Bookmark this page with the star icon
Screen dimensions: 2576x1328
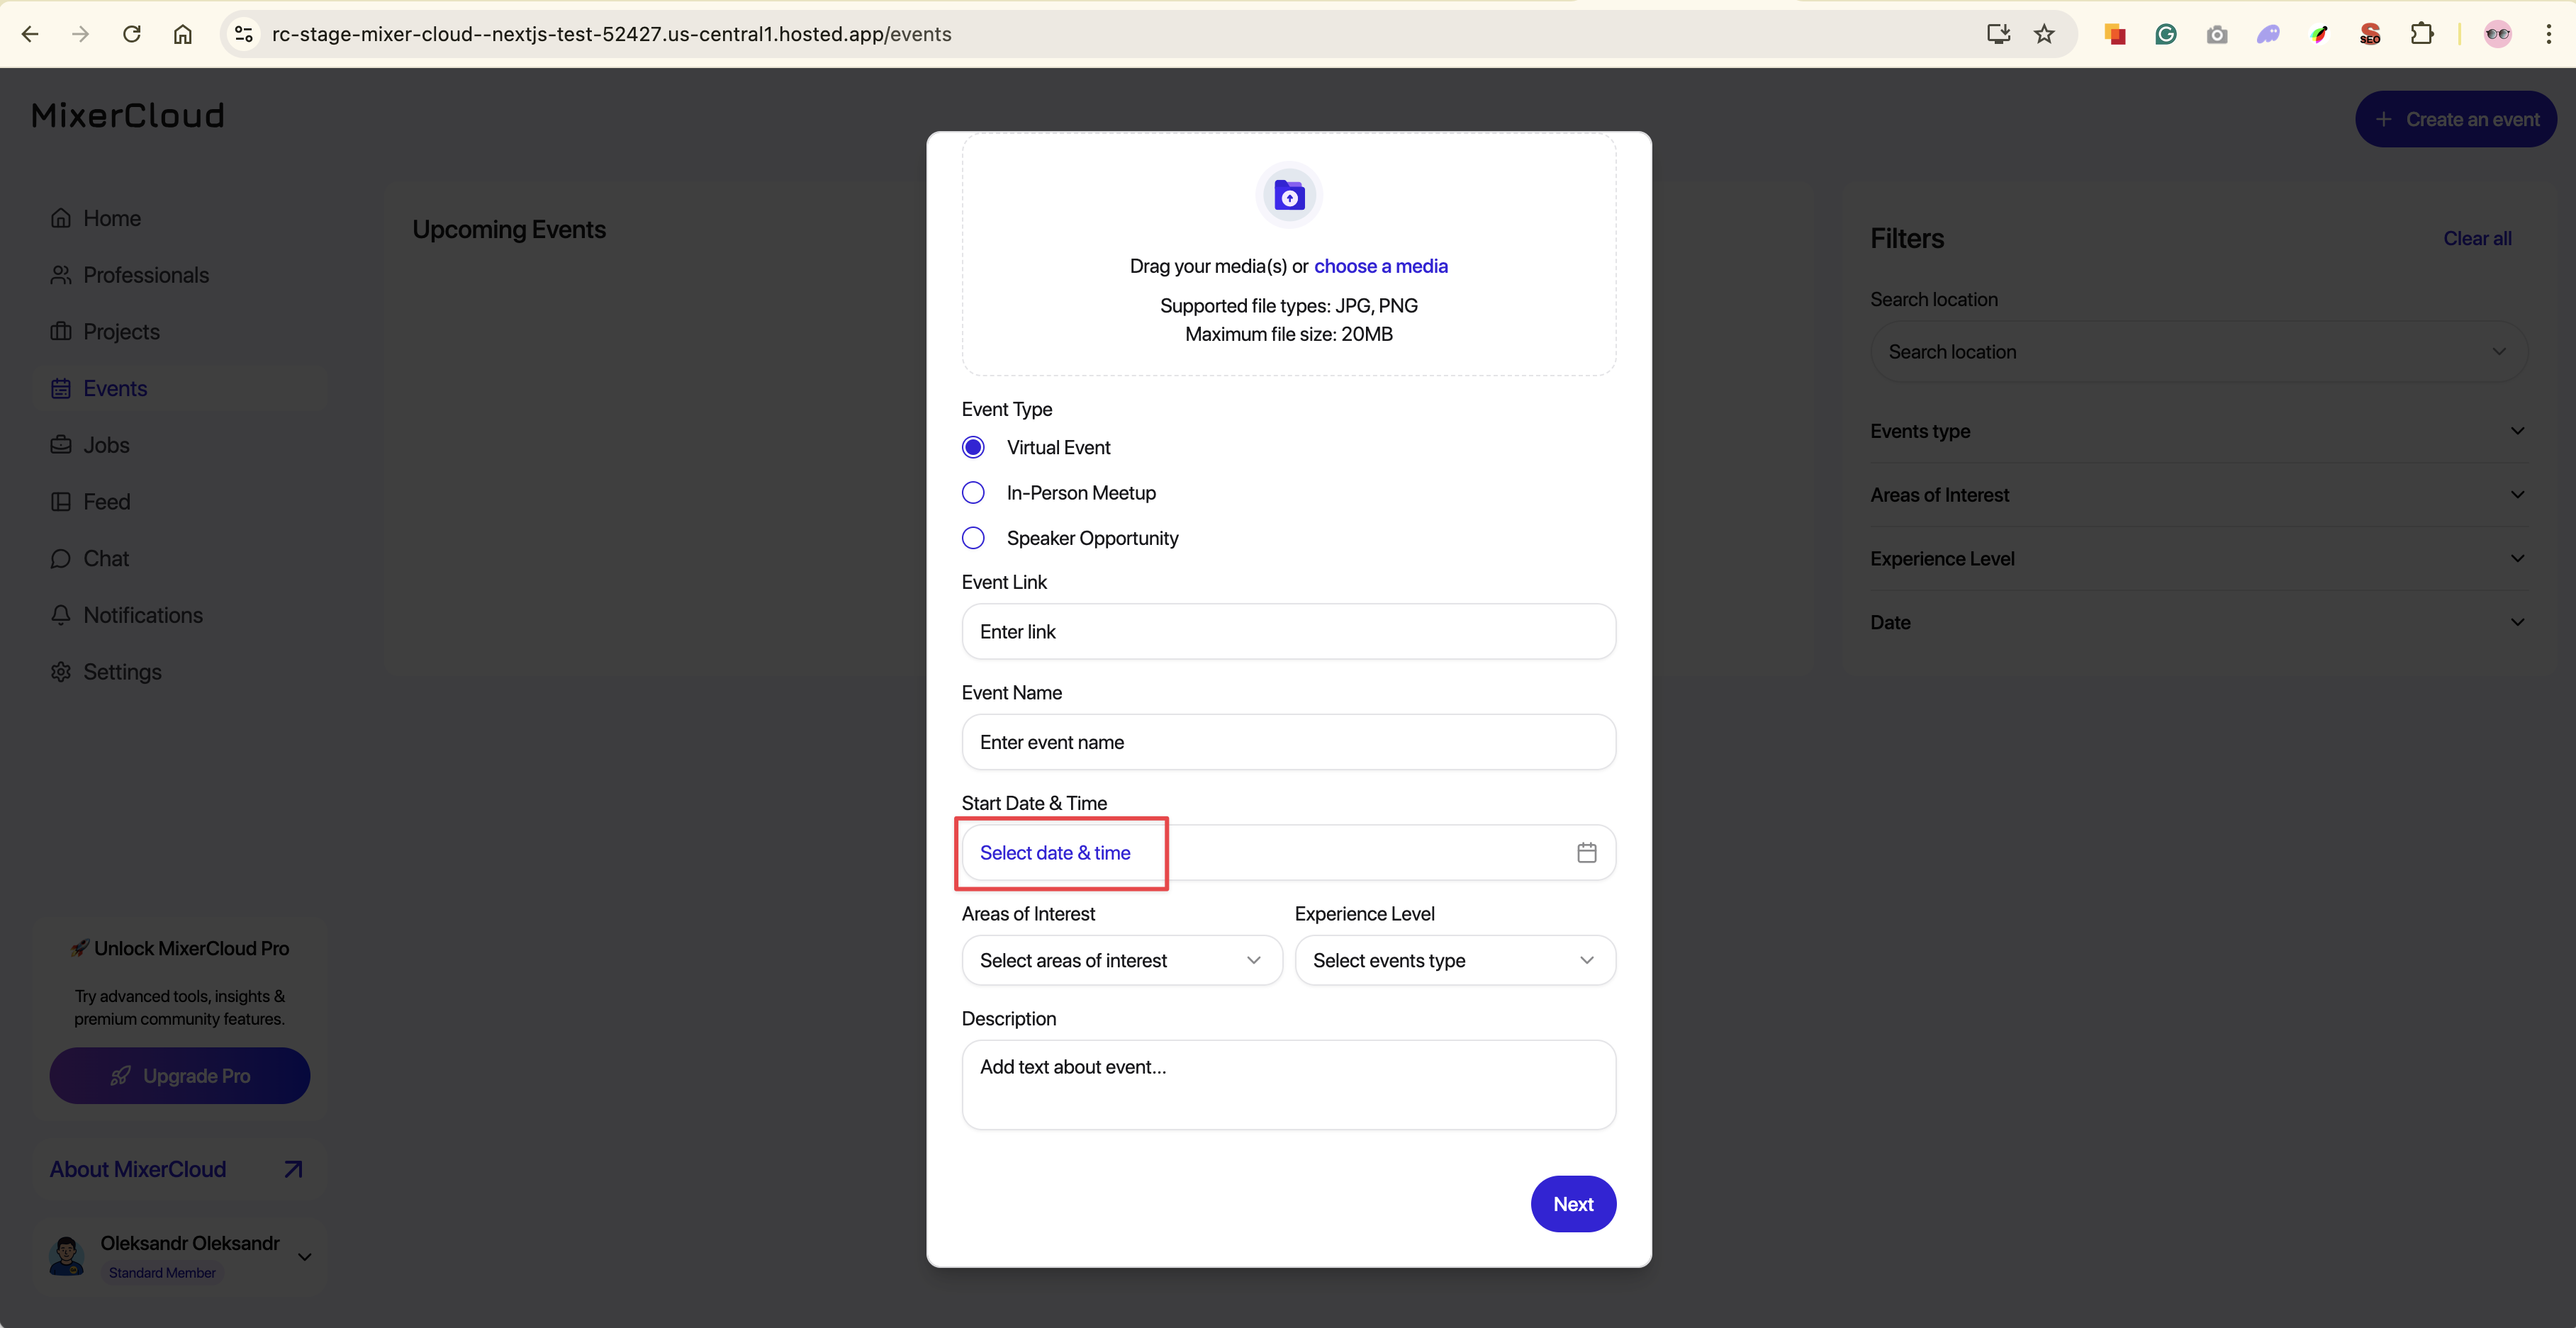(x=2044, y=34)
